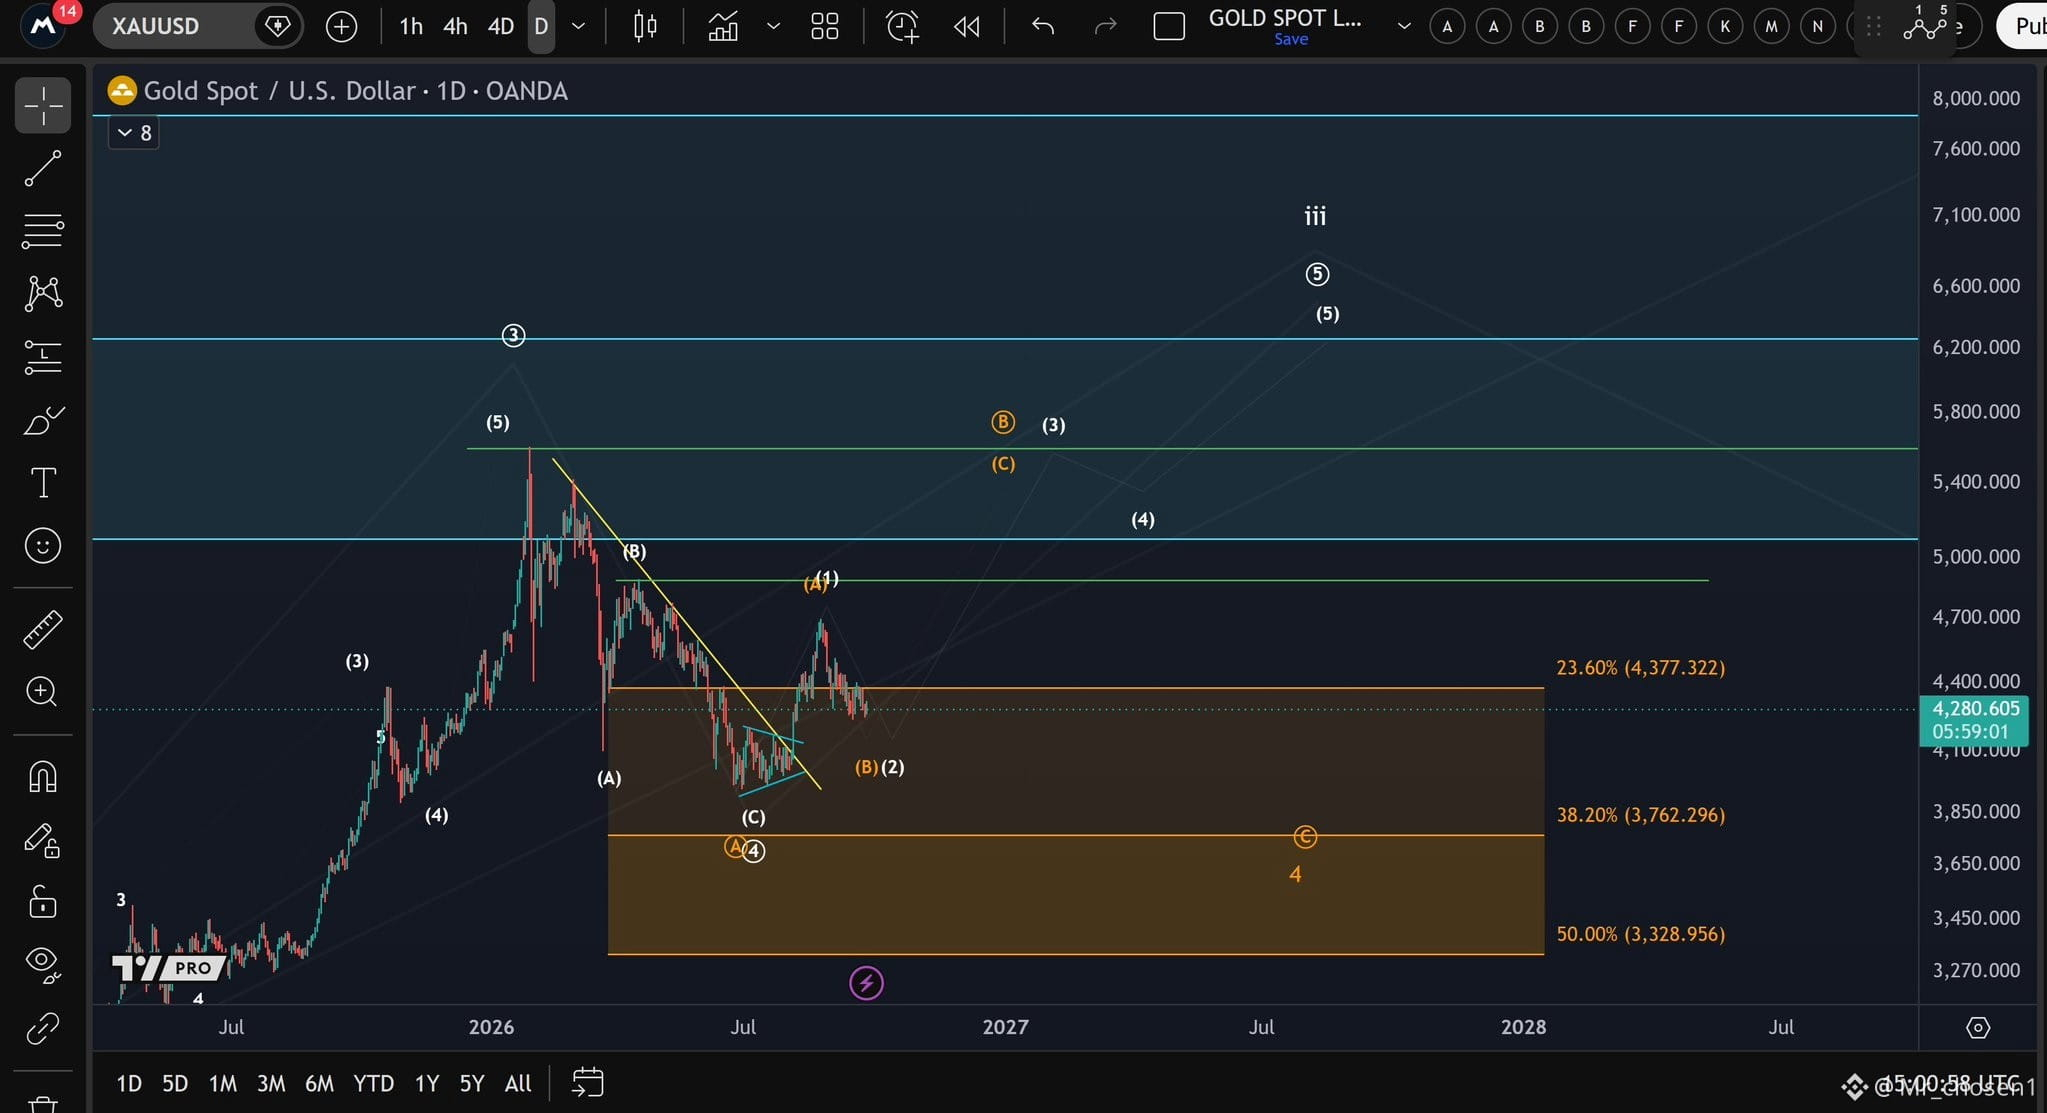Image resolution: width=2047 pixels, height=1113 pixels.
Task: Switch to the 4h timeframe
Action: point(455,26)
